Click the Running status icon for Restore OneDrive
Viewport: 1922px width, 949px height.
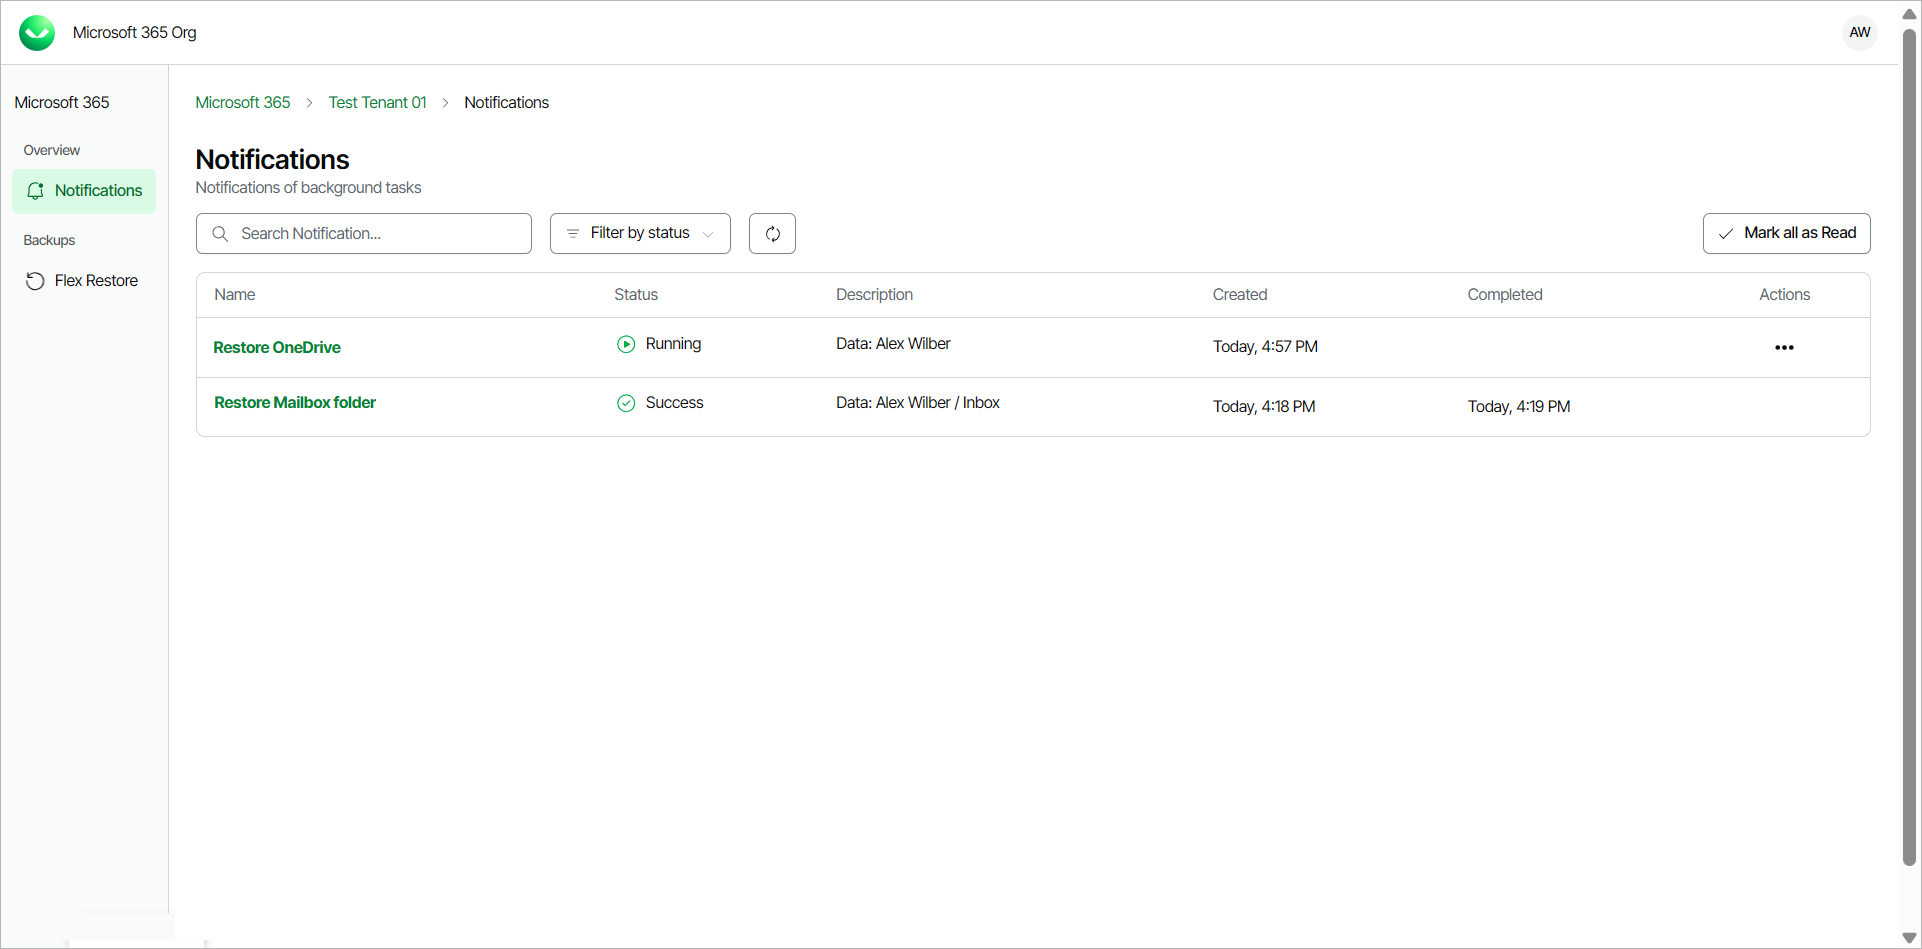pos(626,344)
